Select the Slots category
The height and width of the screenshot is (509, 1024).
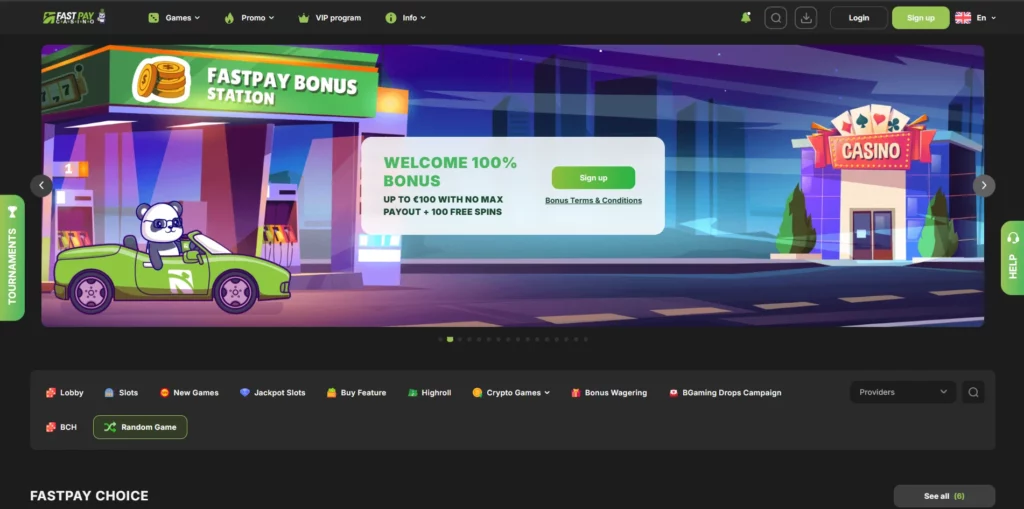(x=121, y=393)
